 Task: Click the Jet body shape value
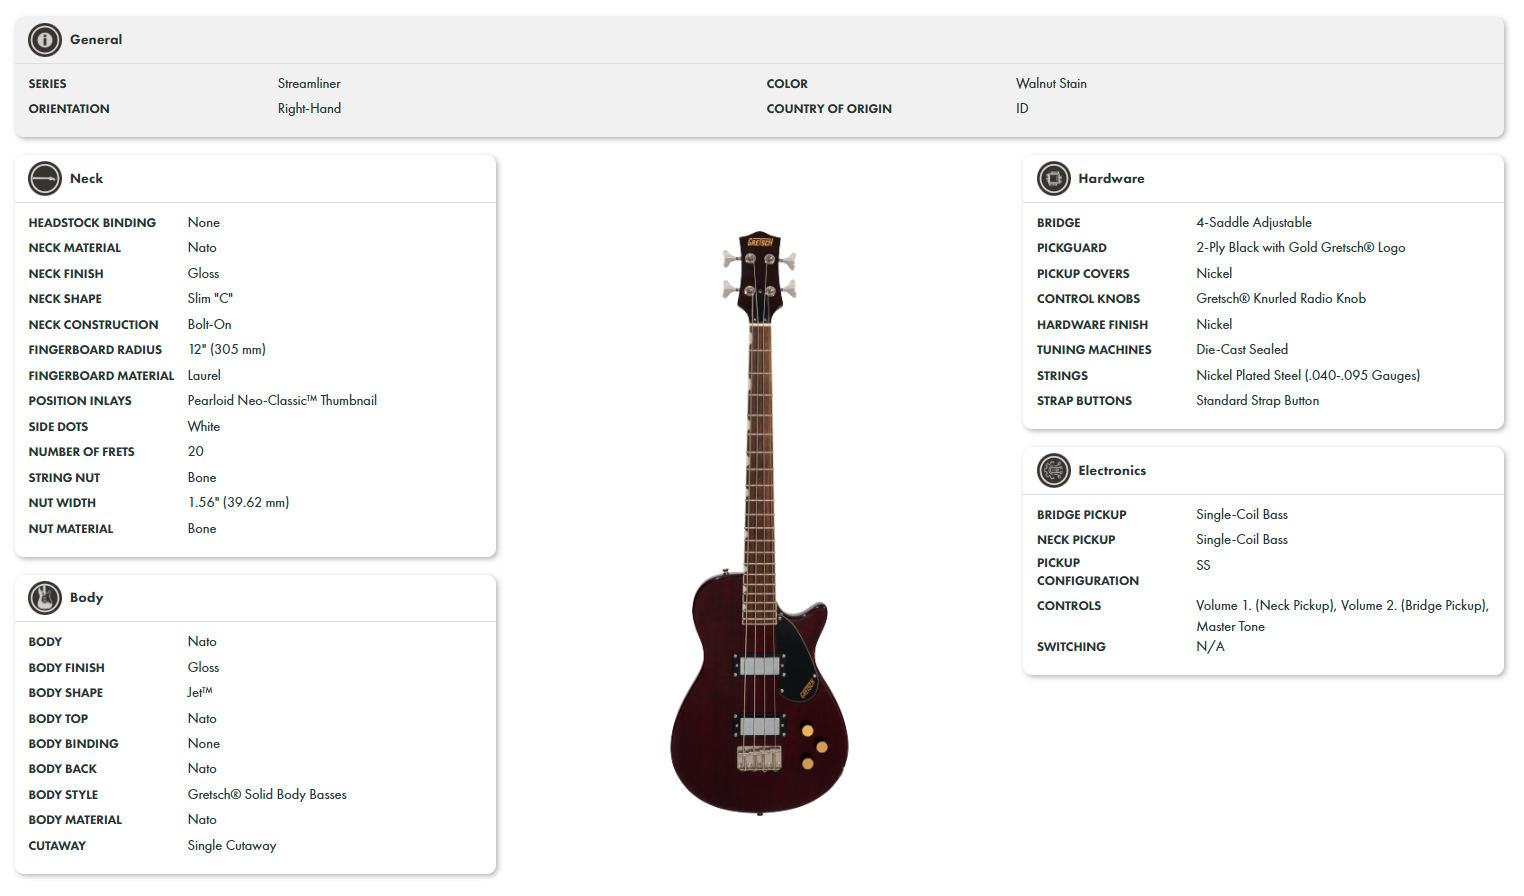coord(200,693)
